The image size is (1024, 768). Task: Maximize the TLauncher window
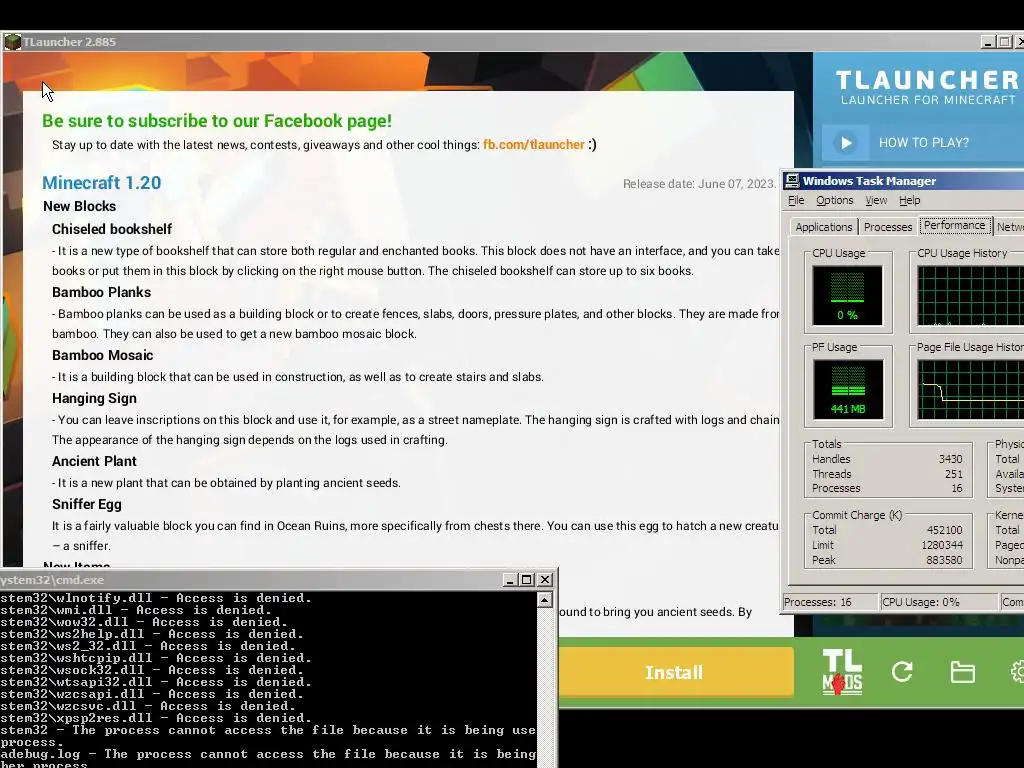[1005, 42]
